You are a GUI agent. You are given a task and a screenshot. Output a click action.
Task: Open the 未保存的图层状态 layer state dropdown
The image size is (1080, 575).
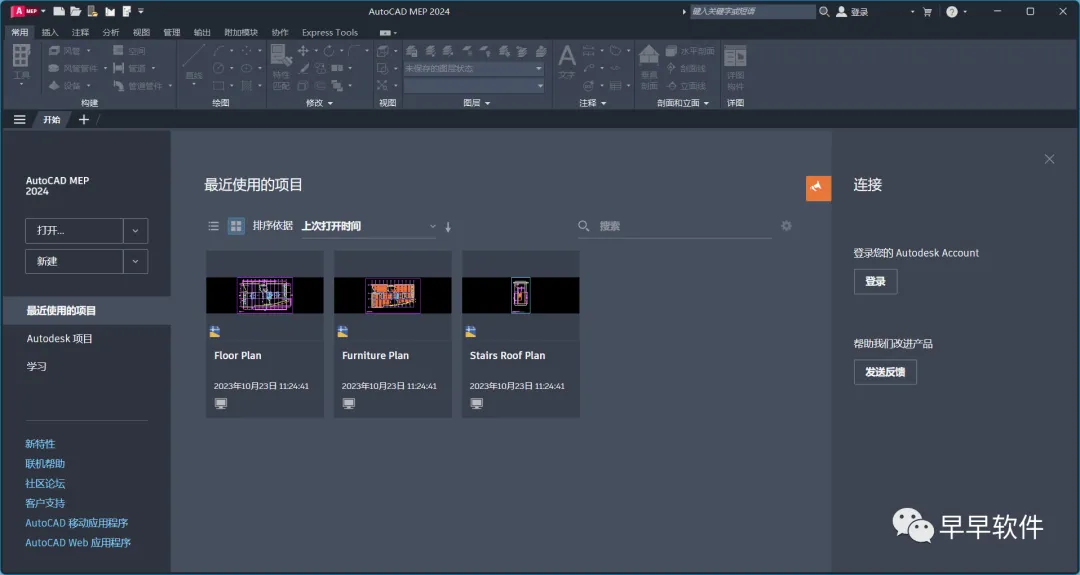point(474,69)
